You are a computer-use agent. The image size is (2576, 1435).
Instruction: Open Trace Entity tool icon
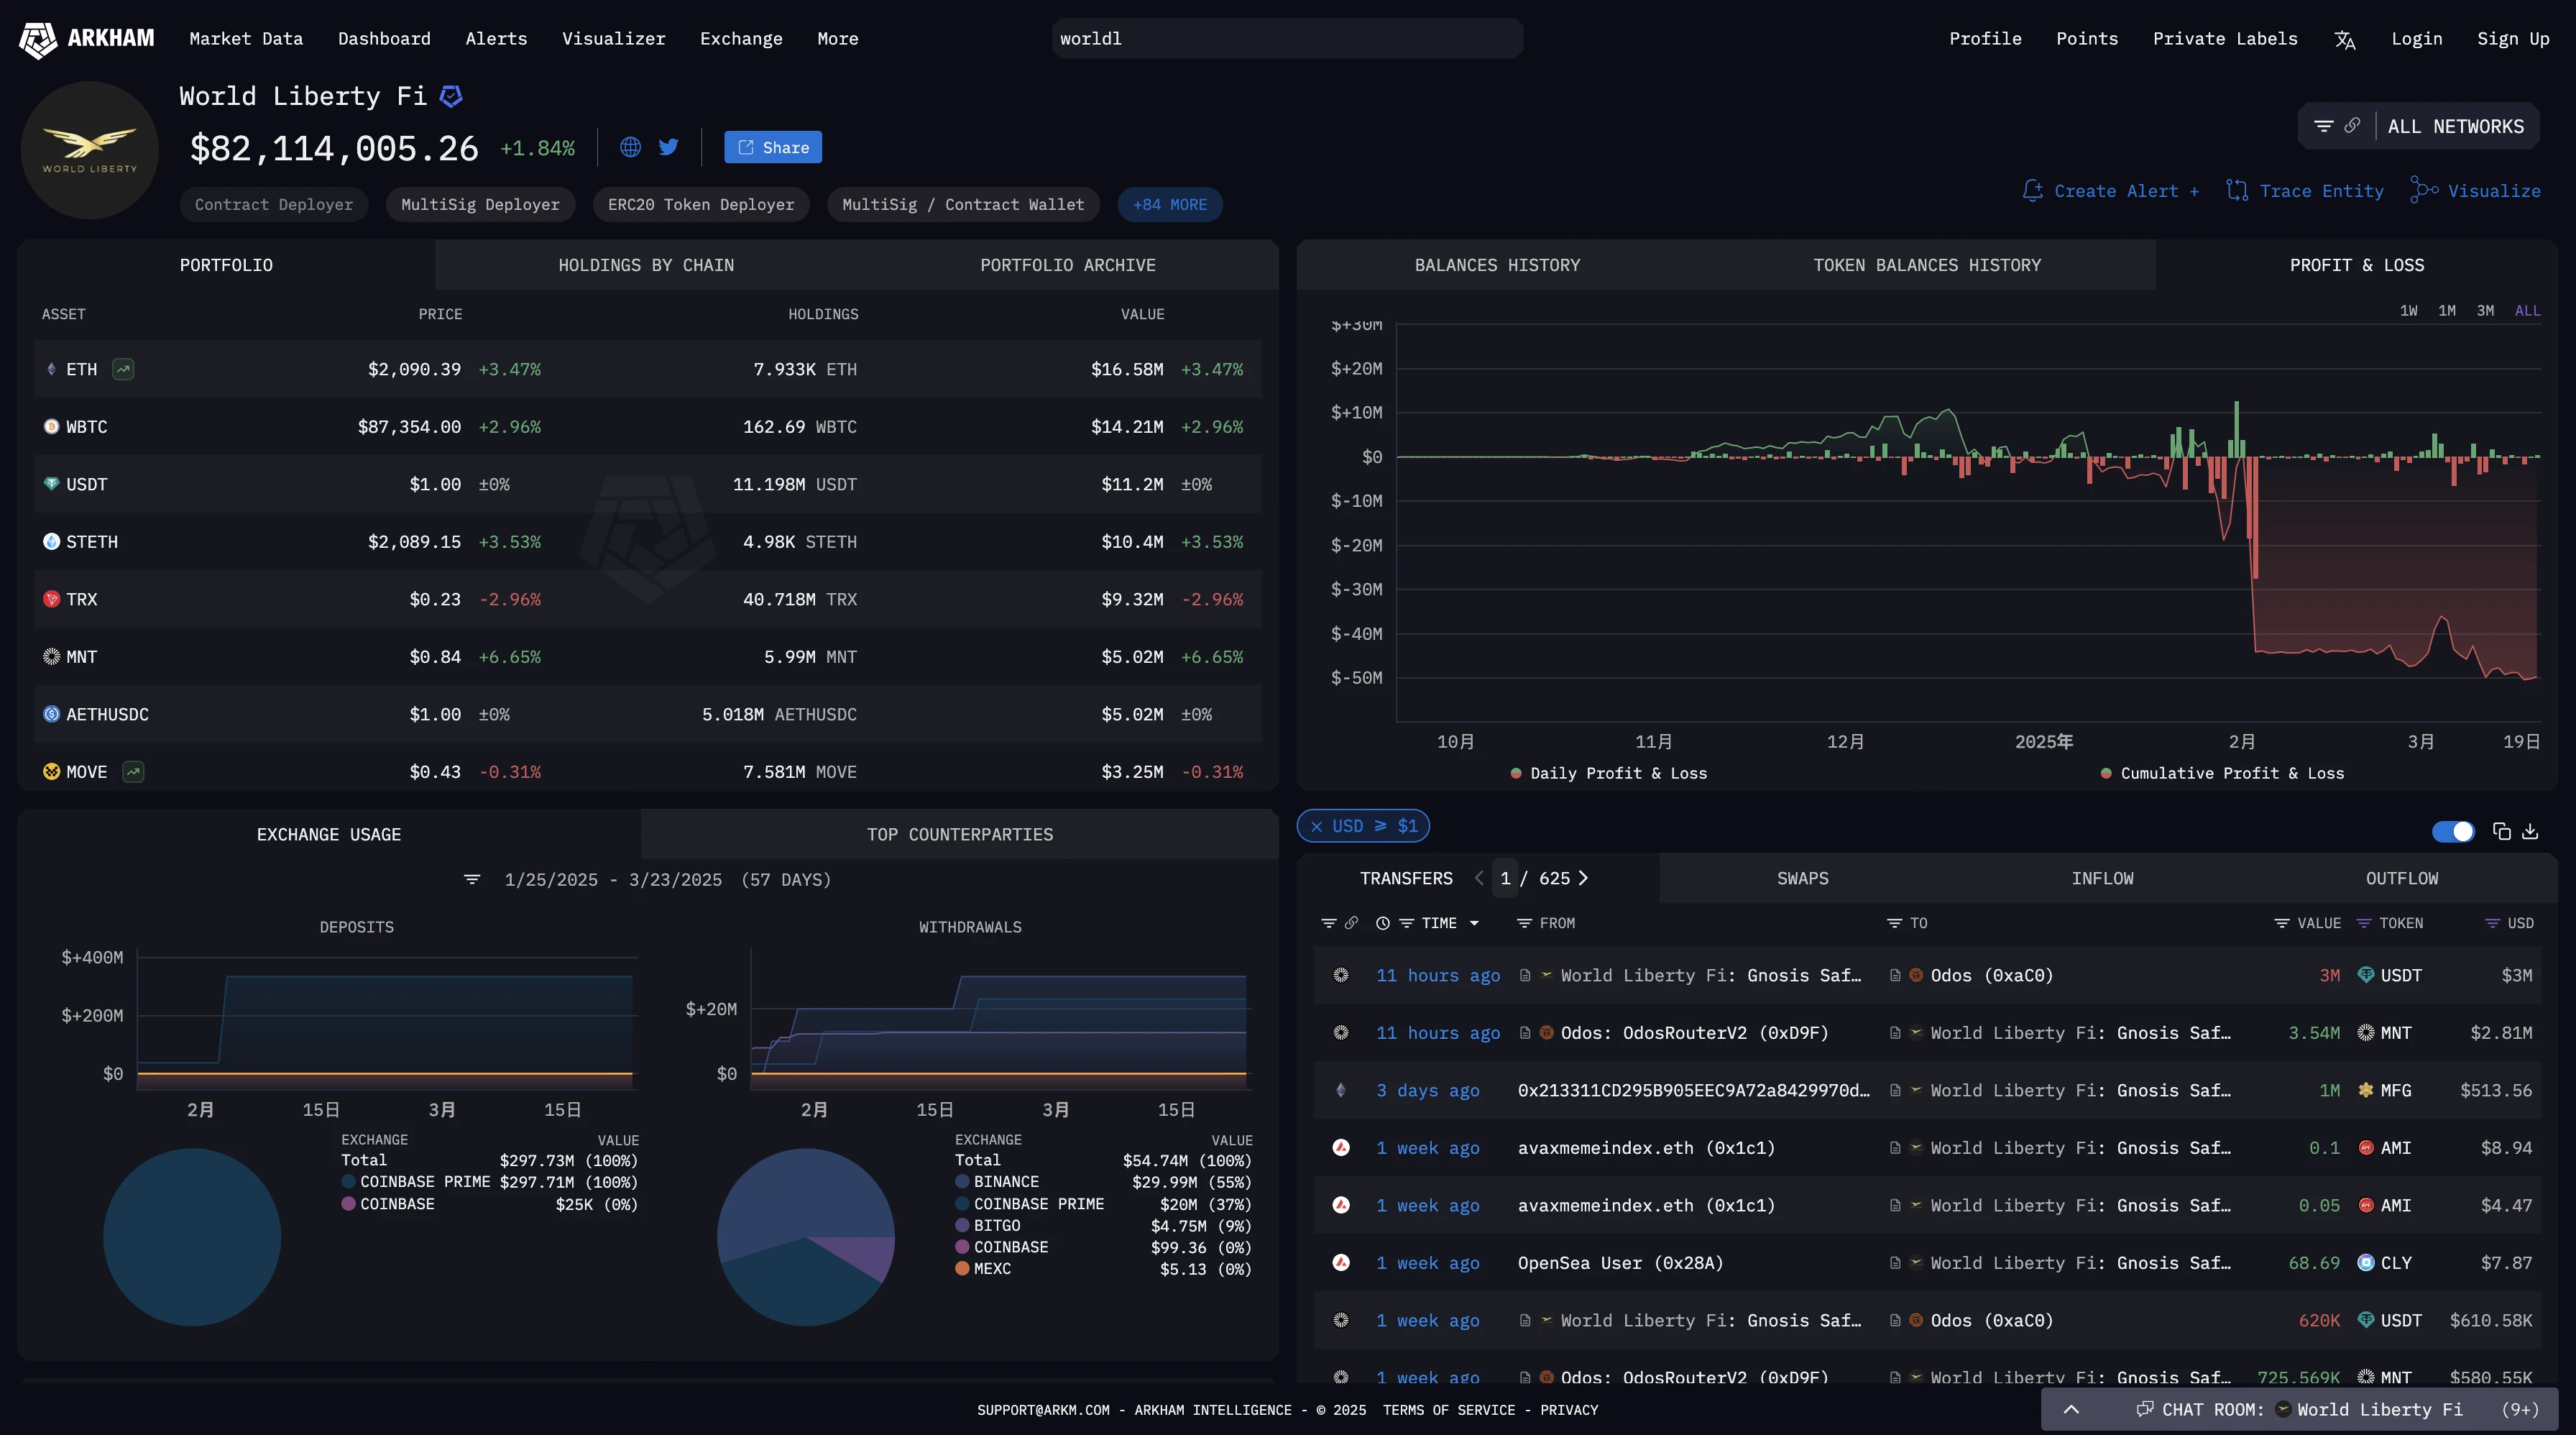(2237, 190)
